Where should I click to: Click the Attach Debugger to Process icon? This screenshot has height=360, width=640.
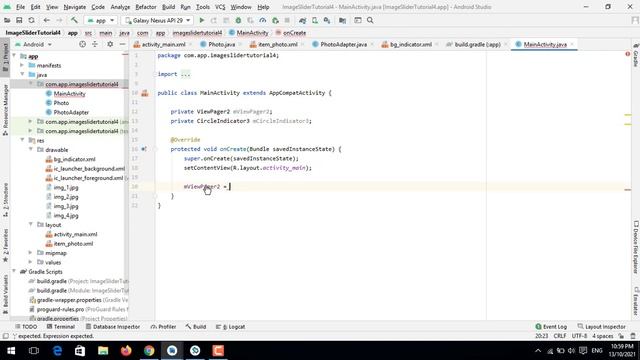[276, 20]
